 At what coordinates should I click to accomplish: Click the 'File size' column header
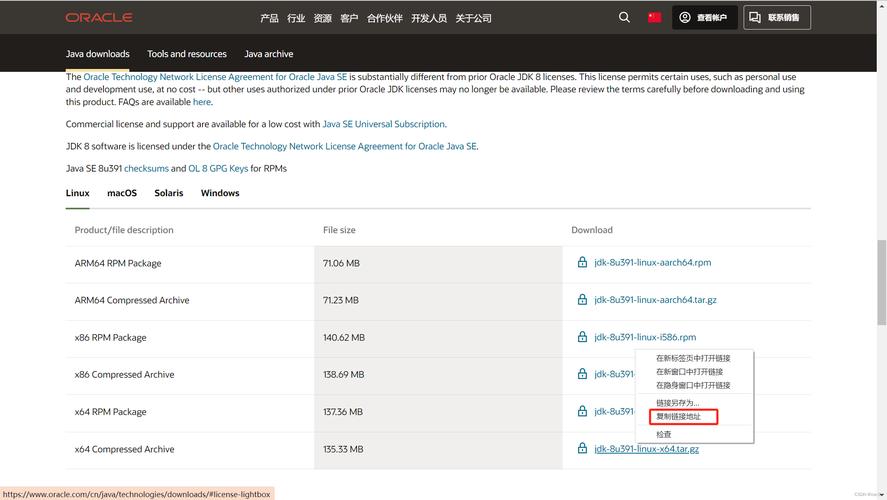coord(339,230)
